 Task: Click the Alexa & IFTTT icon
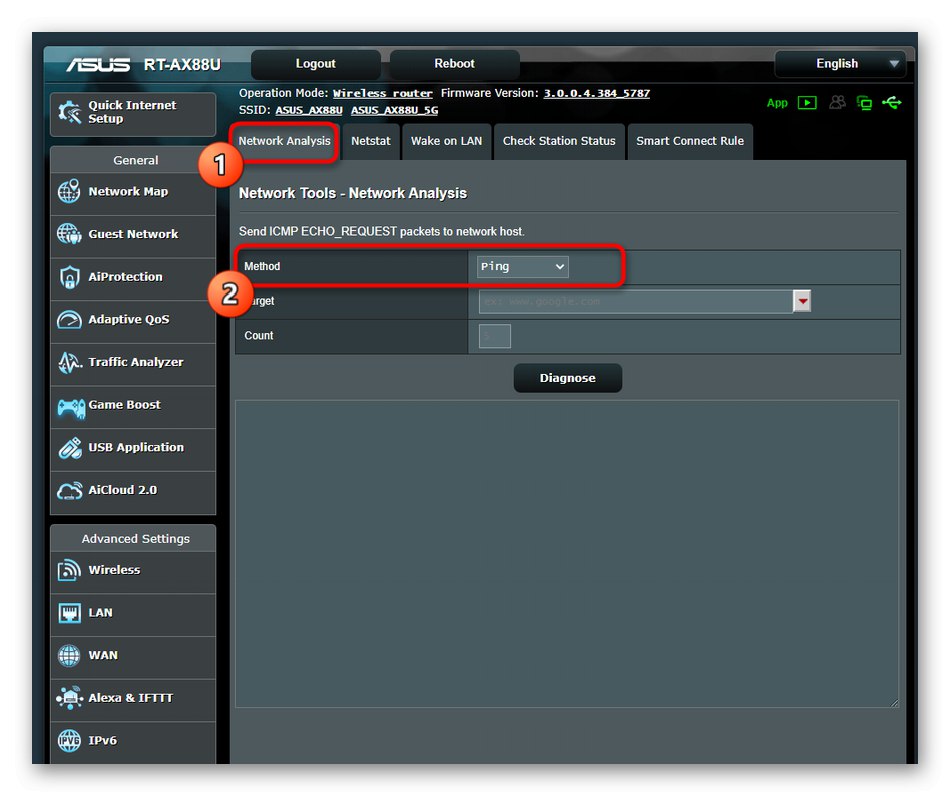[x=70, y=698]
